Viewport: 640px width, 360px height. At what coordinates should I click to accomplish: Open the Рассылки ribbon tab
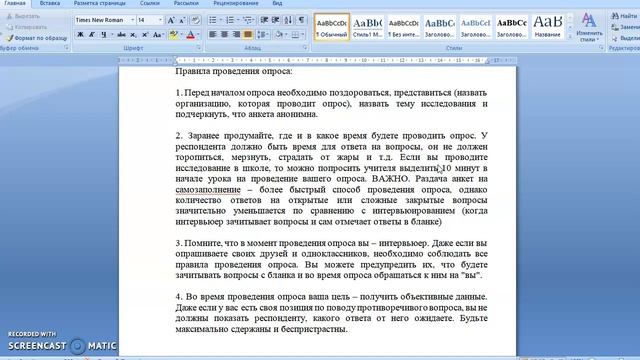186,3
